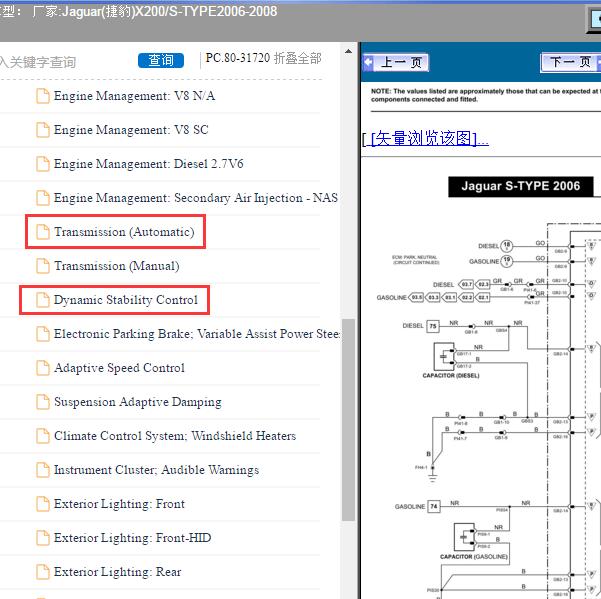The width and height of the screenshot is (601, 599).
Task: Open Adaptive Speed Control entry
Action: pyautogui.click(x=119, y=368)
